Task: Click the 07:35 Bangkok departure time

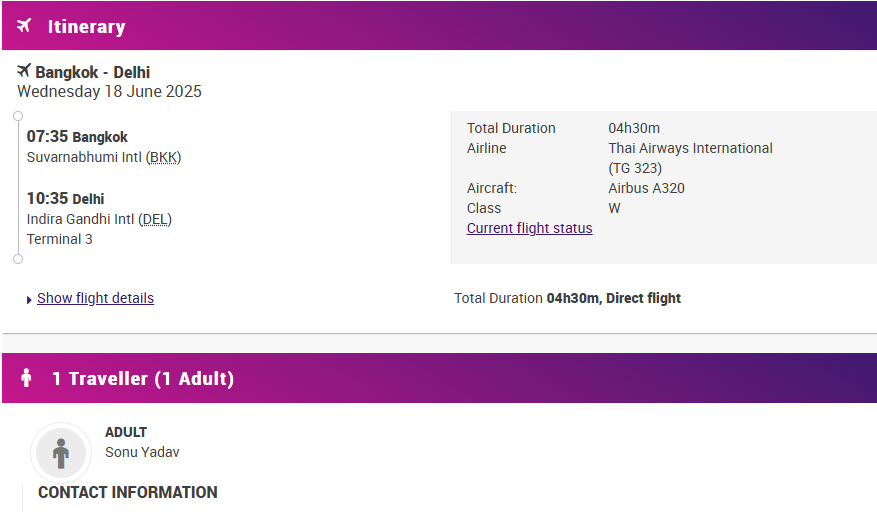Action: tap(77, 136)
